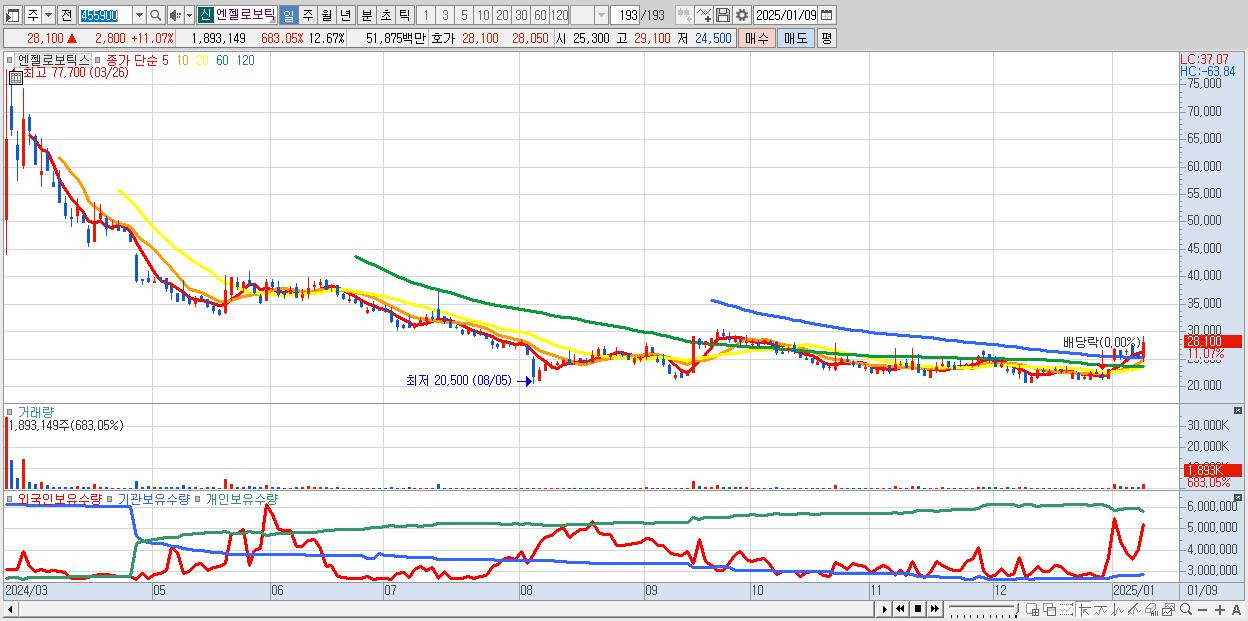Click the crosshair cursor icon

pos(1084,609)
